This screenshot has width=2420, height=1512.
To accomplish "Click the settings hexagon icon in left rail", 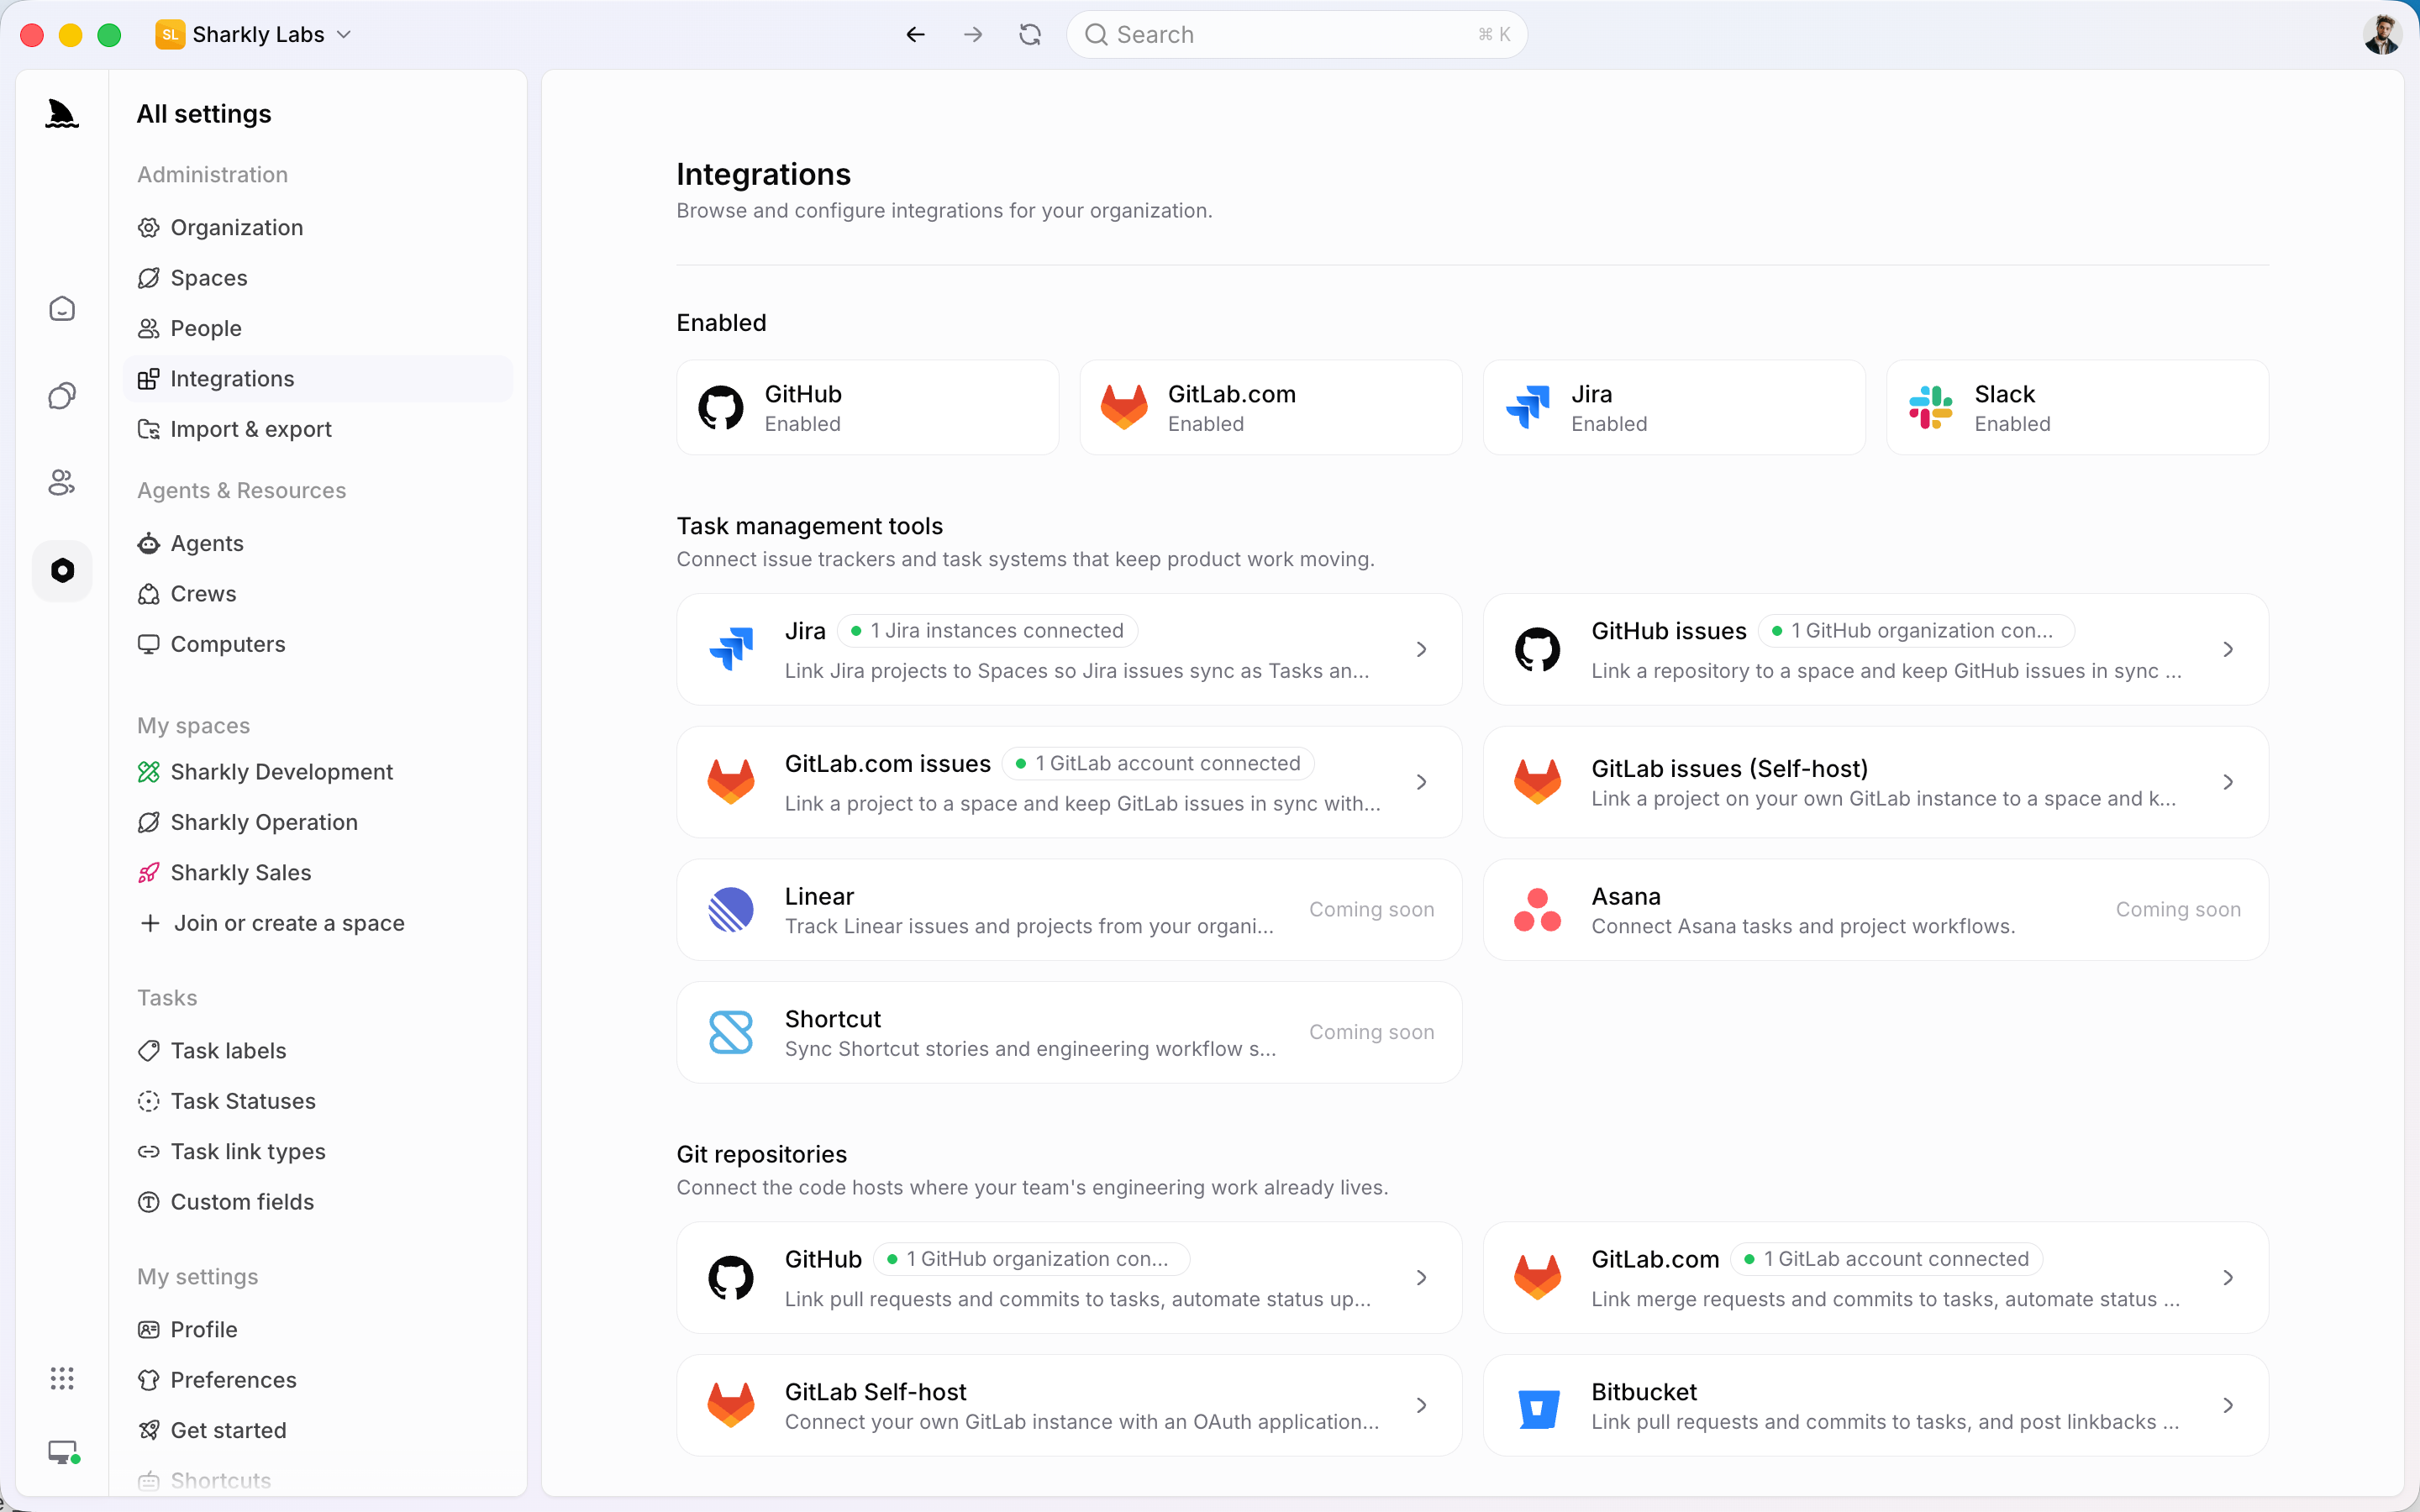I will (x=62, y=570).
